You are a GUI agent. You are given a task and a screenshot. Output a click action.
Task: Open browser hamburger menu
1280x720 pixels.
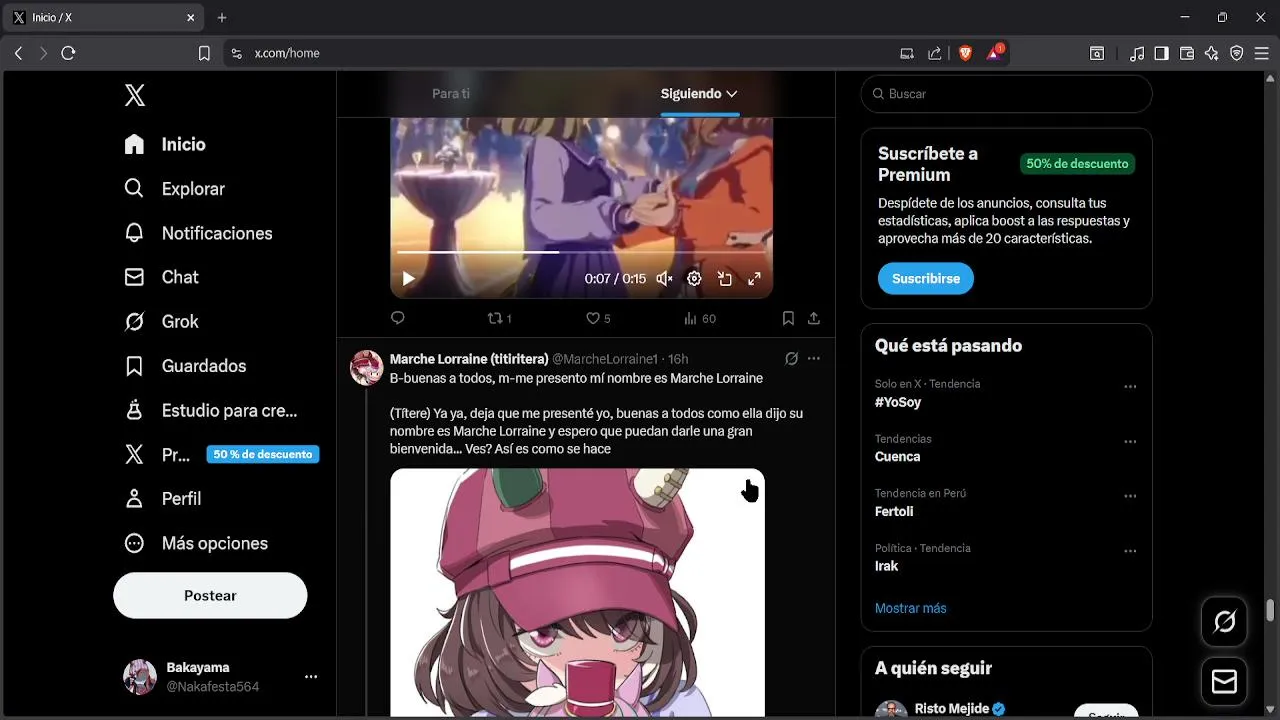1262,53
